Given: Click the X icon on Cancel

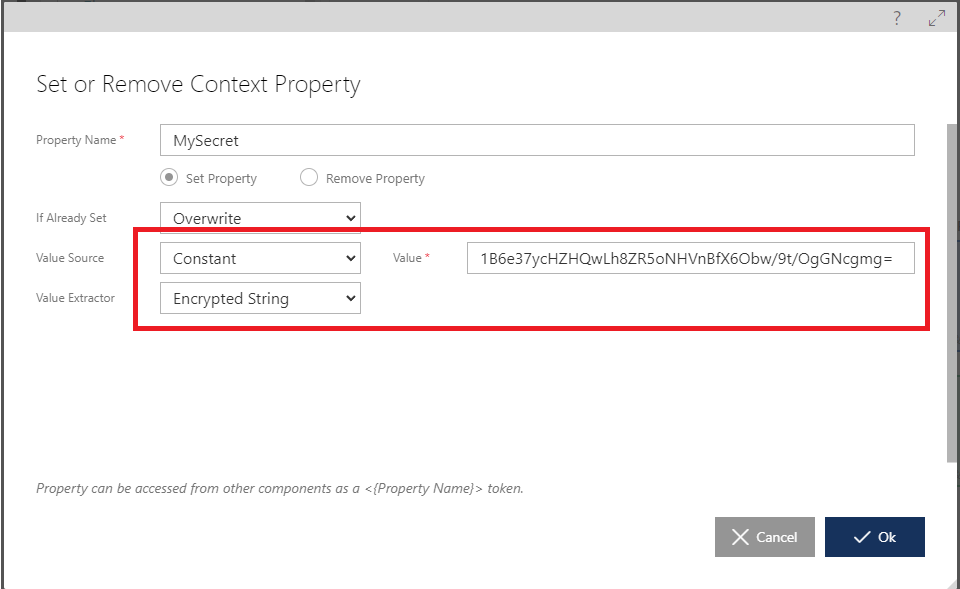Looking at the screenshot, I should (740, 537).
